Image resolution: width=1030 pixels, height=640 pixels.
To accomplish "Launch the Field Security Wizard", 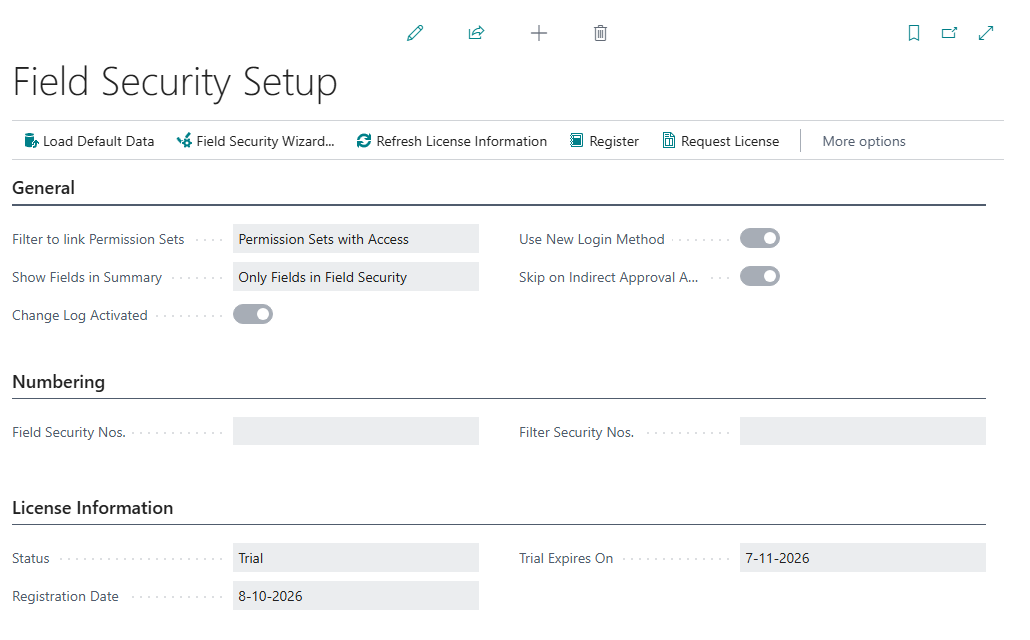I will coord(256,141).
